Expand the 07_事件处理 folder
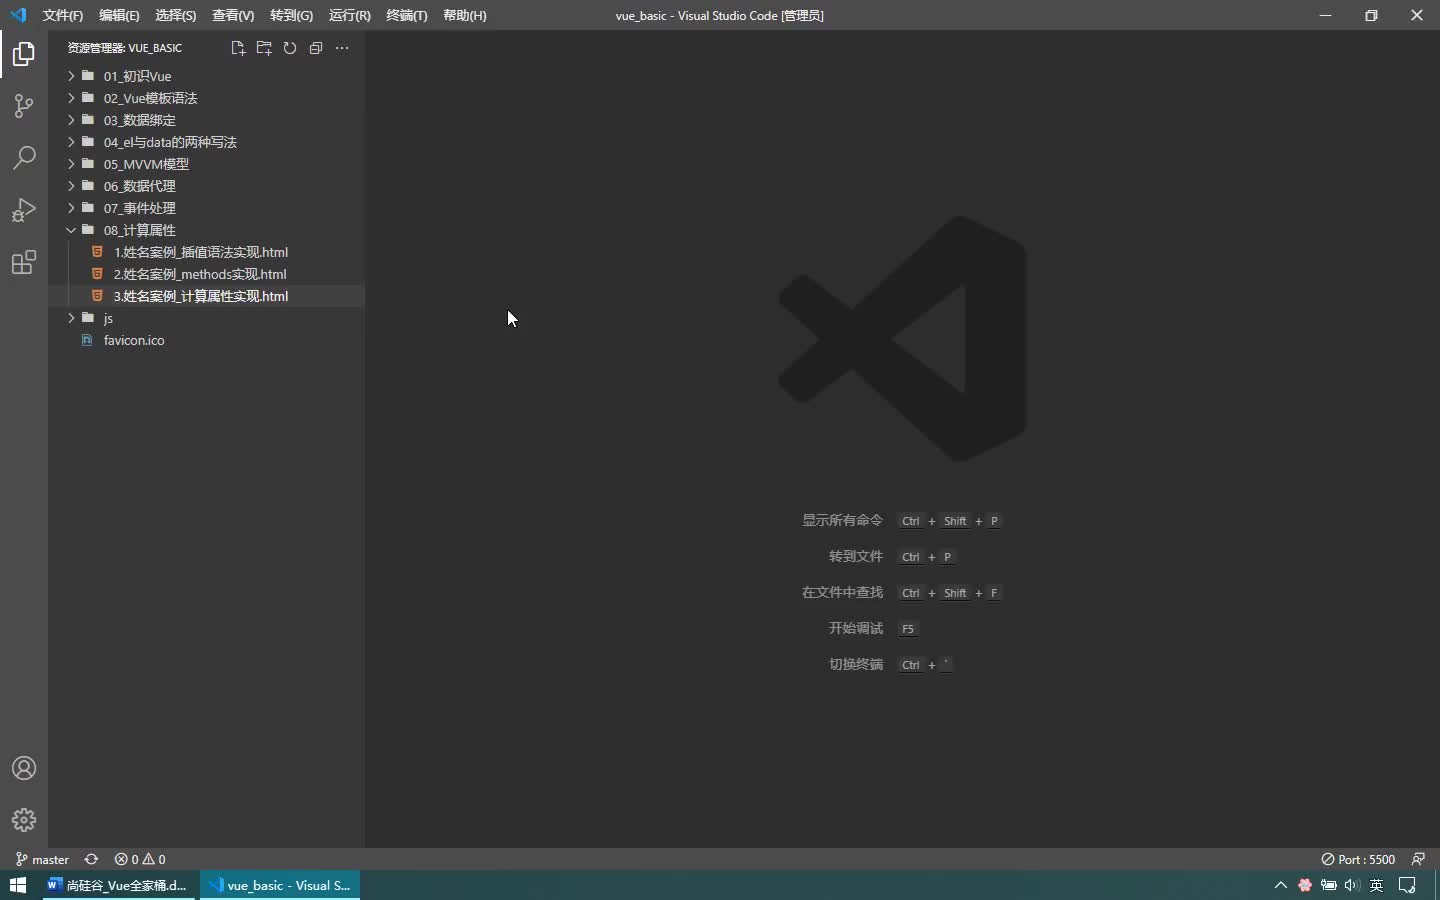The width and height of the screenshot is (1440, 900). click(206, 208)
